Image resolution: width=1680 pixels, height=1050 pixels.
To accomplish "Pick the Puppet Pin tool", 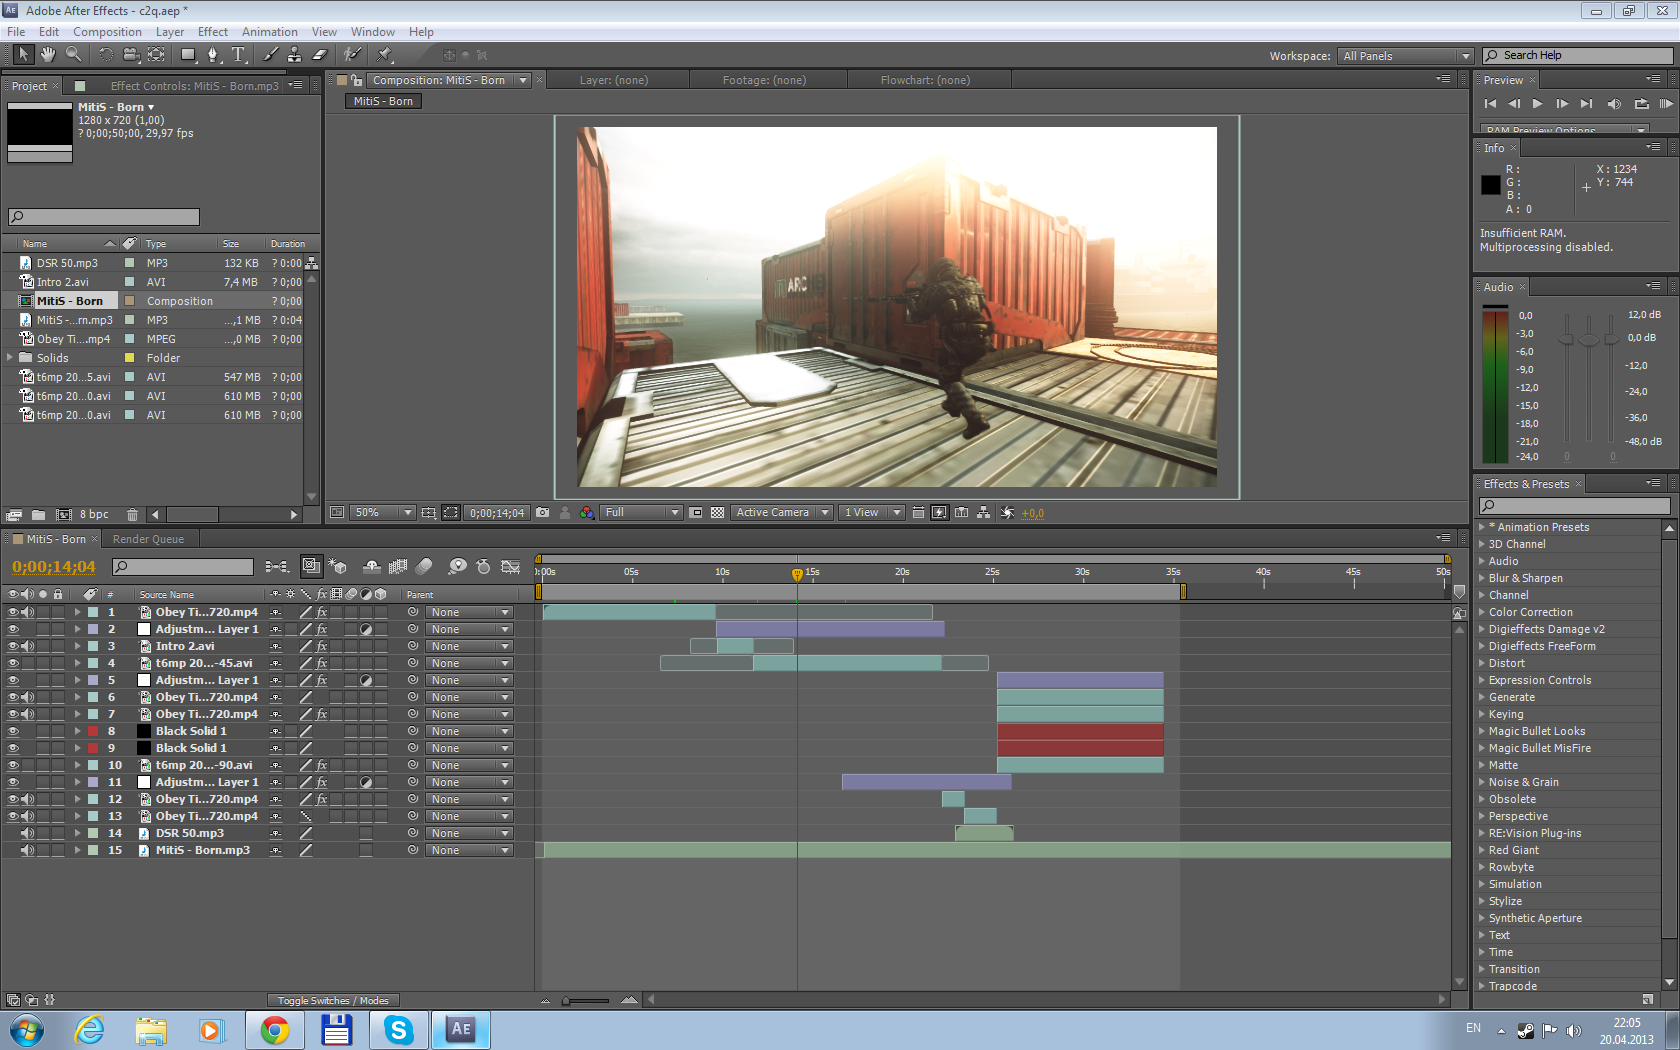I will pos(385,55).
